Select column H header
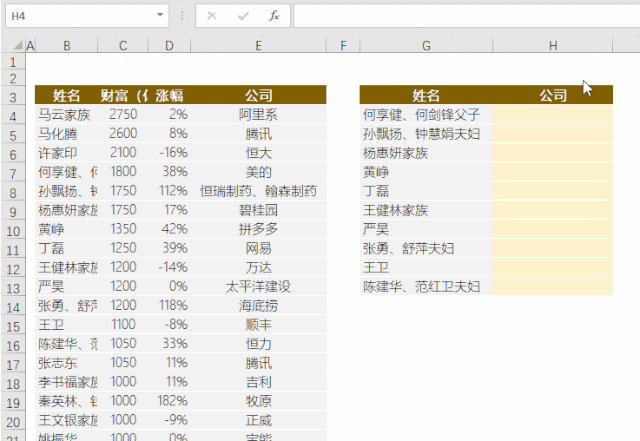The height and width of the screenshot is (441, 640). point(553,46)
